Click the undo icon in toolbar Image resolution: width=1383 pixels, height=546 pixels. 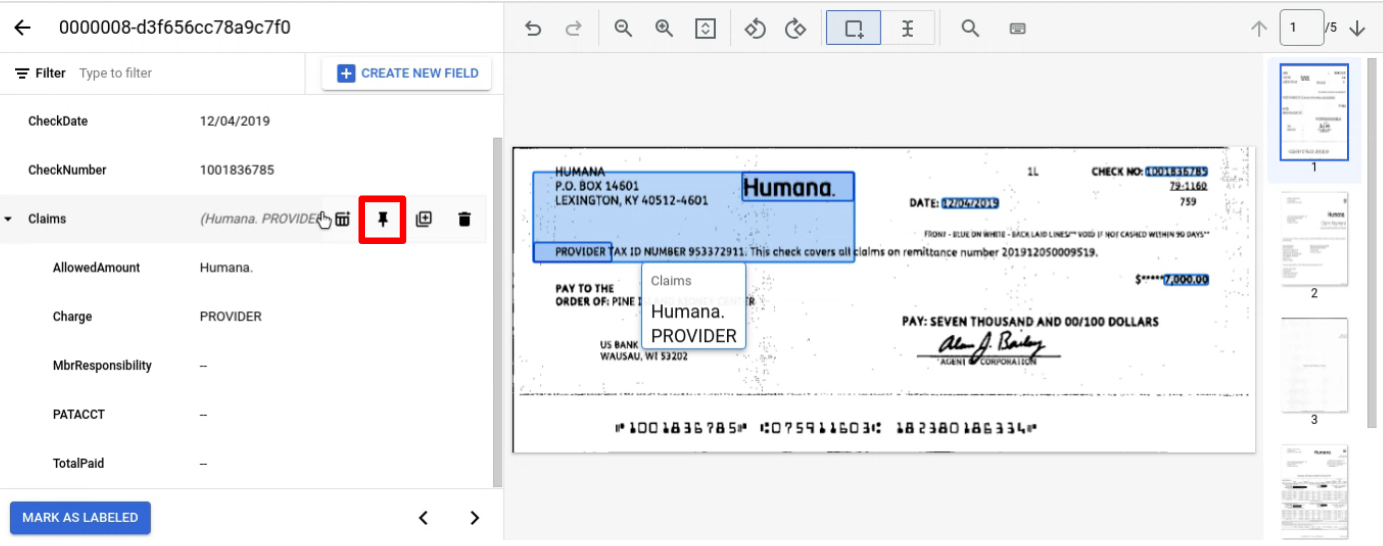533,29
